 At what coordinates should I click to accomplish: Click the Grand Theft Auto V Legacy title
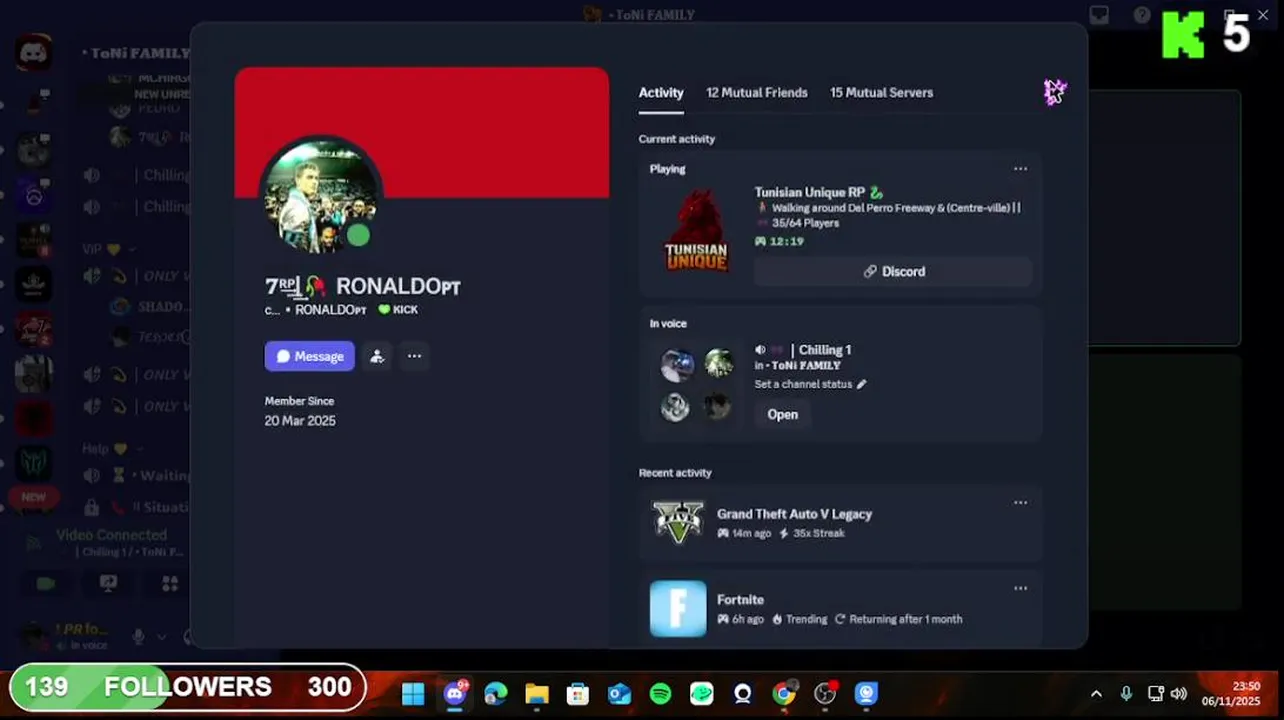tap(794, 514)
